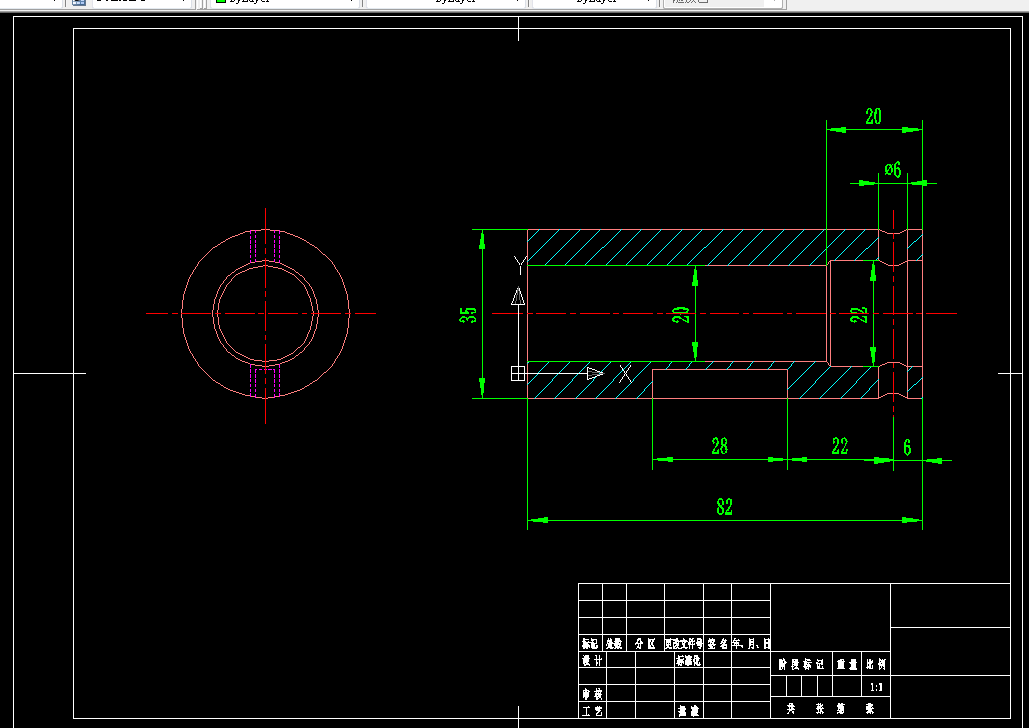Click the 阶段标记 header cell
Viewport: 1029px width, 728px height.
802,664
